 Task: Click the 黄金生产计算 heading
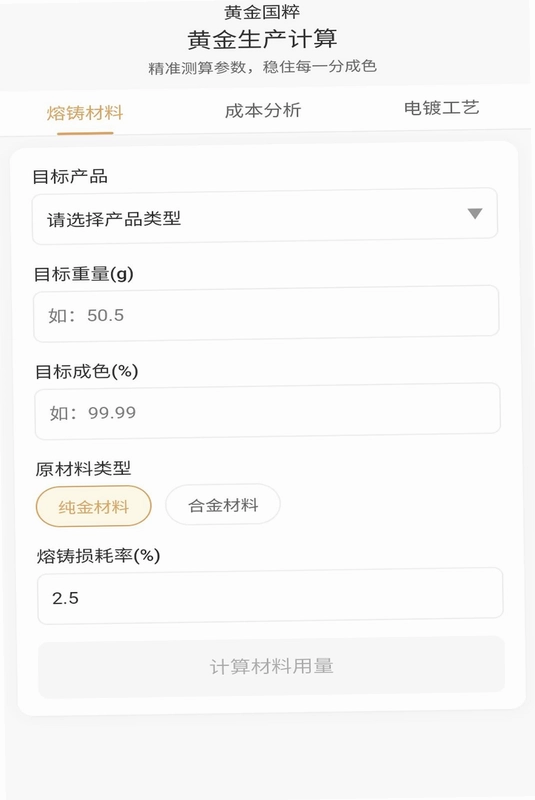262,39
